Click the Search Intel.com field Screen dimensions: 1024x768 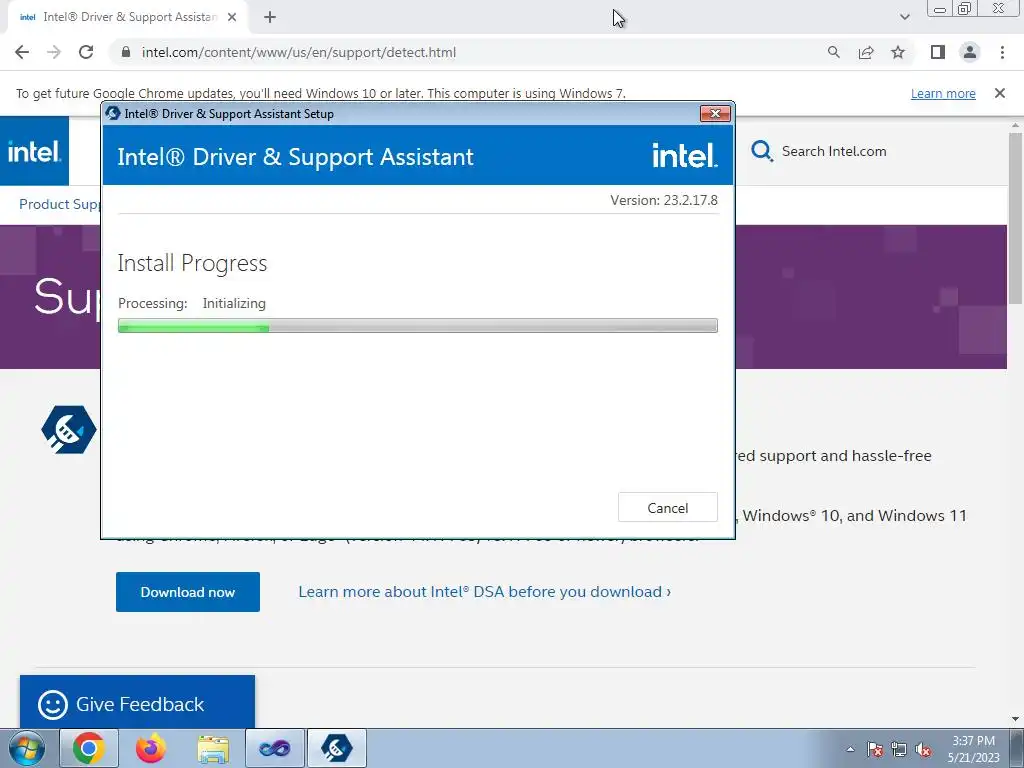click(834, 152)
